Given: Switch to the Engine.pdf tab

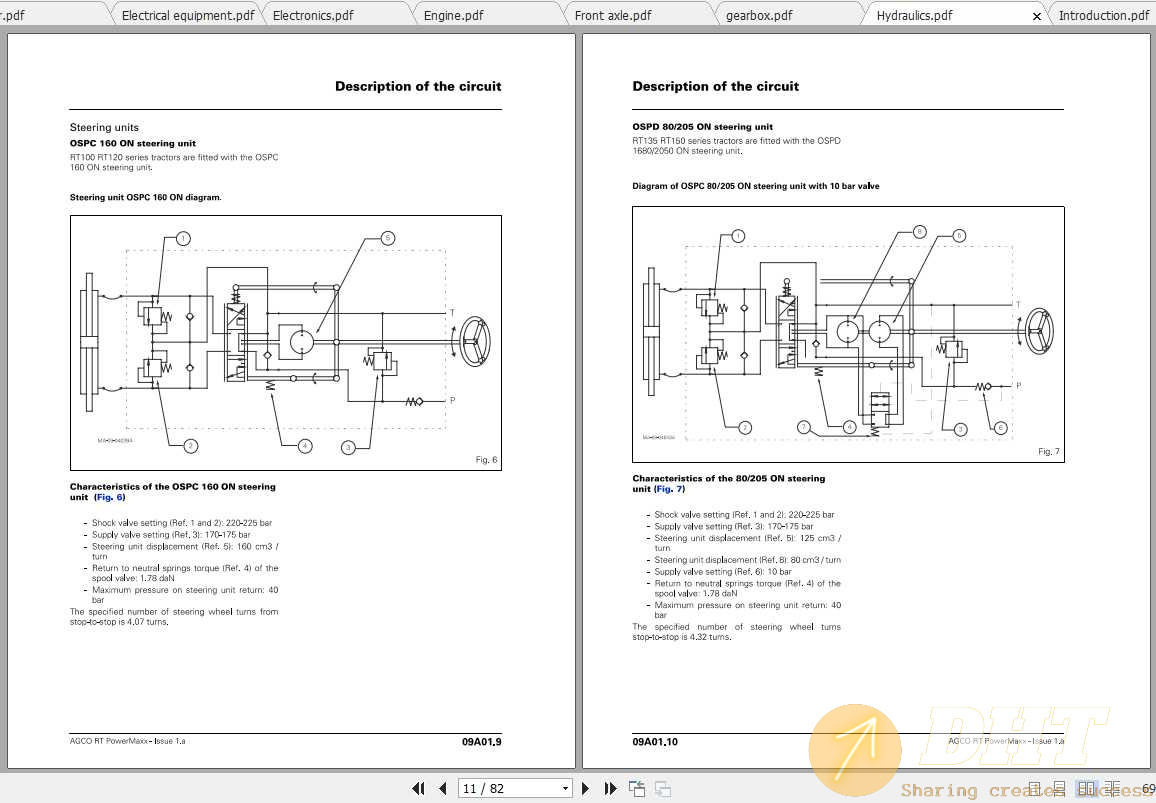Looking at the screenshot, I should pos(455,14).
